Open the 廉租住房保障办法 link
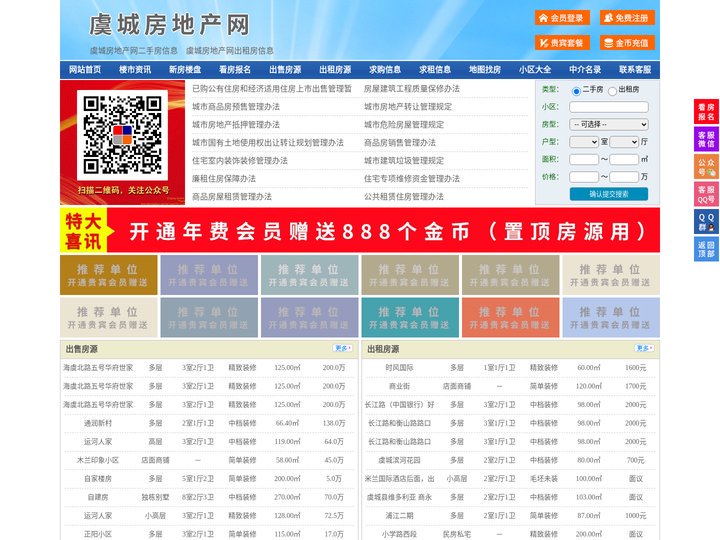Screen dimensions: 720x540 224,179
